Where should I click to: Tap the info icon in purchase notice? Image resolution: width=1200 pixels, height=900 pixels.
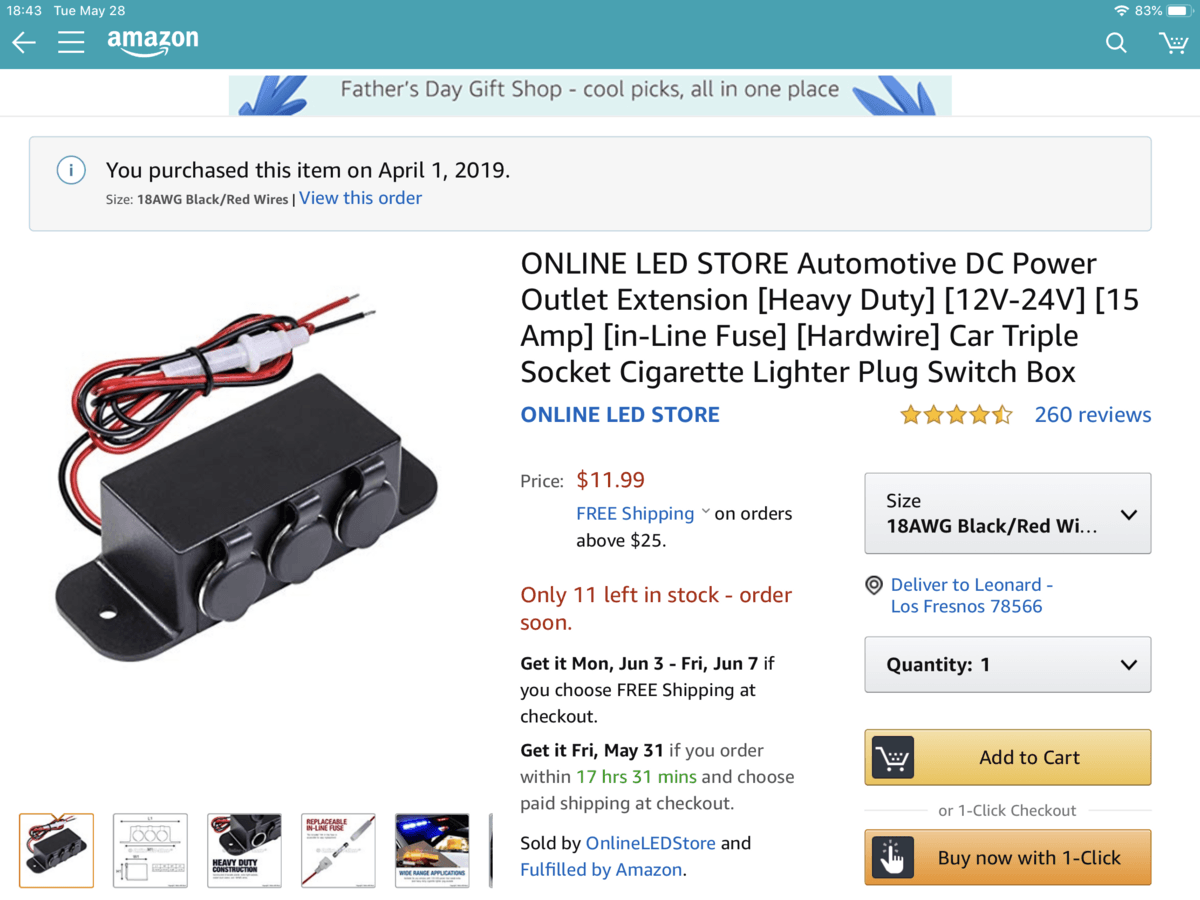coord(70,171)
